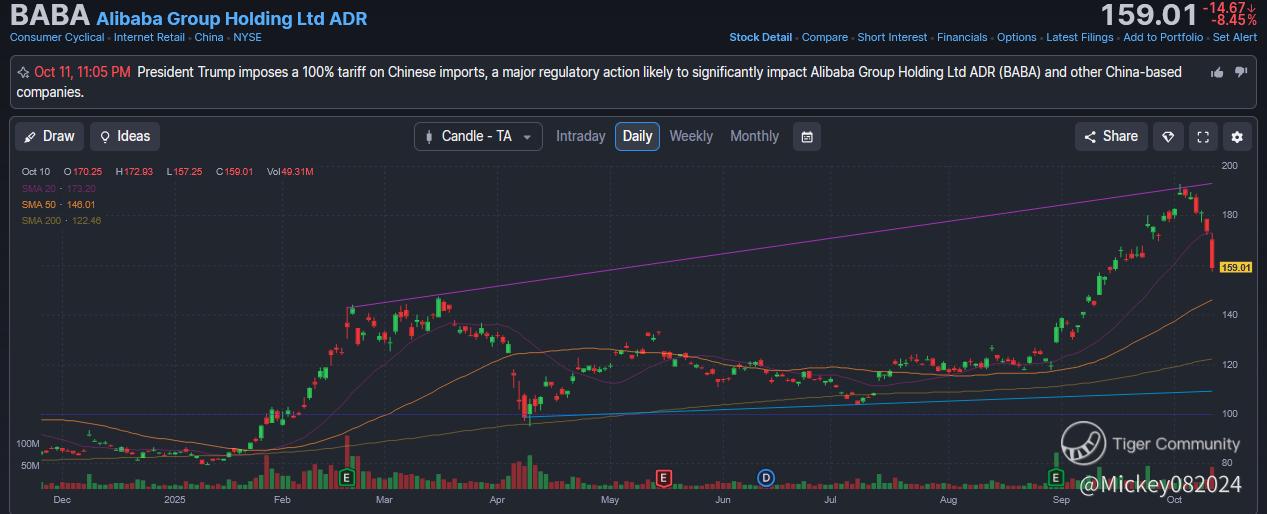The image size is (1267, 514).
Task: Open the Stock Detail link
Action: click(x=761, y=37)
